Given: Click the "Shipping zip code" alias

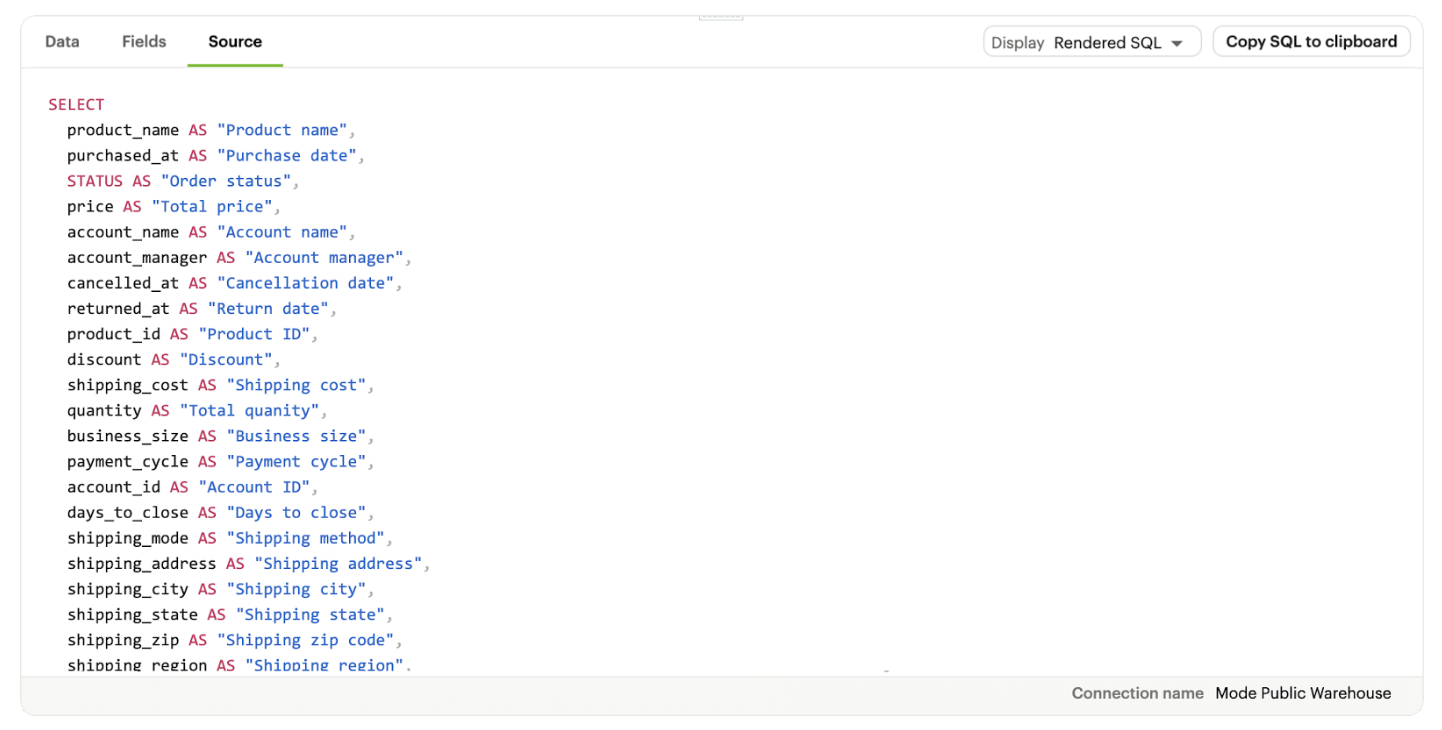Looking at the screenshot, I should pos(306,640).
